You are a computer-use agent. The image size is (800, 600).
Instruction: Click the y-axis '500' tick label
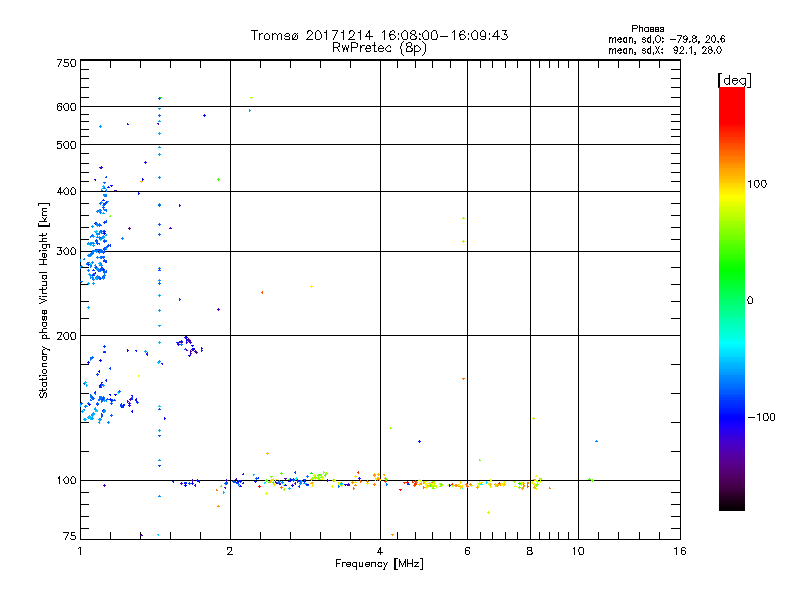point(66,145)
